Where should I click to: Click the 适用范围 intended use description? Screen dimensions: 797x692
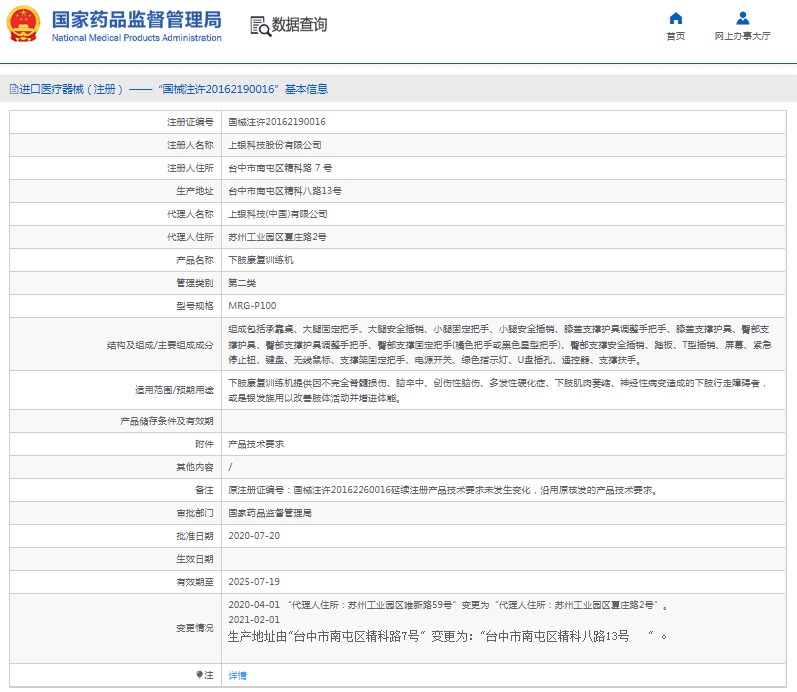[497, 390]
